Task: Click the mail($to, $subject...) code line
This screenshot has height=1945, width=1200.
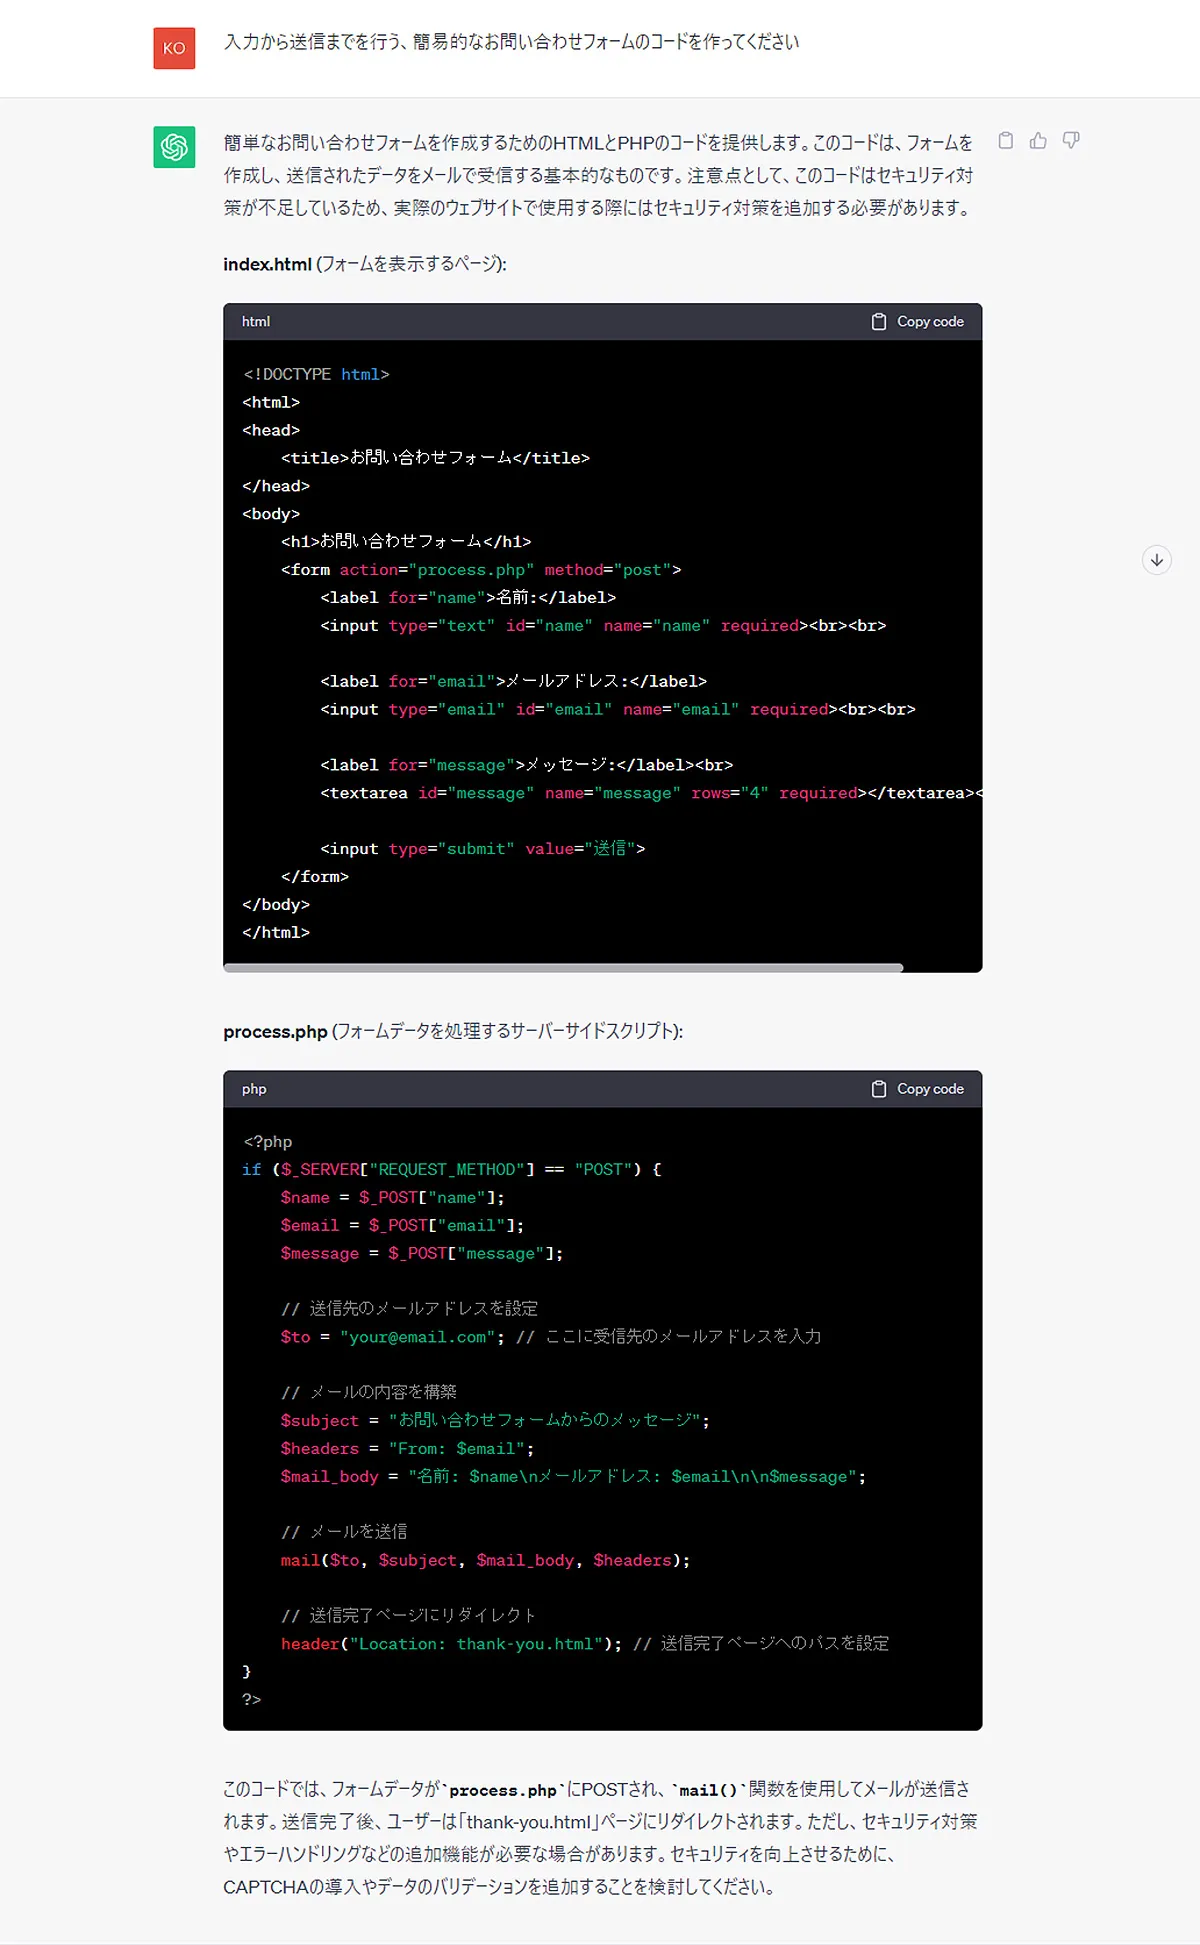Action: 485,1560
